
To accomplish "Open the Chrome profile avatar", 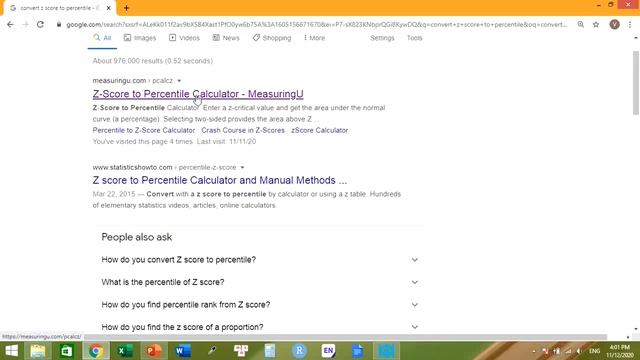I will coord(614,24).
